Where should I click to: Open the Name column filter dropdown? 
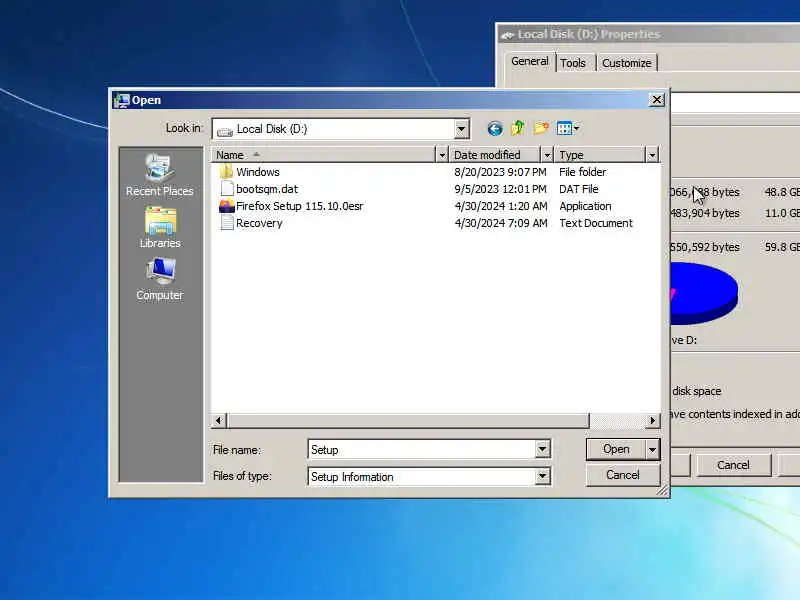point(442,155)
